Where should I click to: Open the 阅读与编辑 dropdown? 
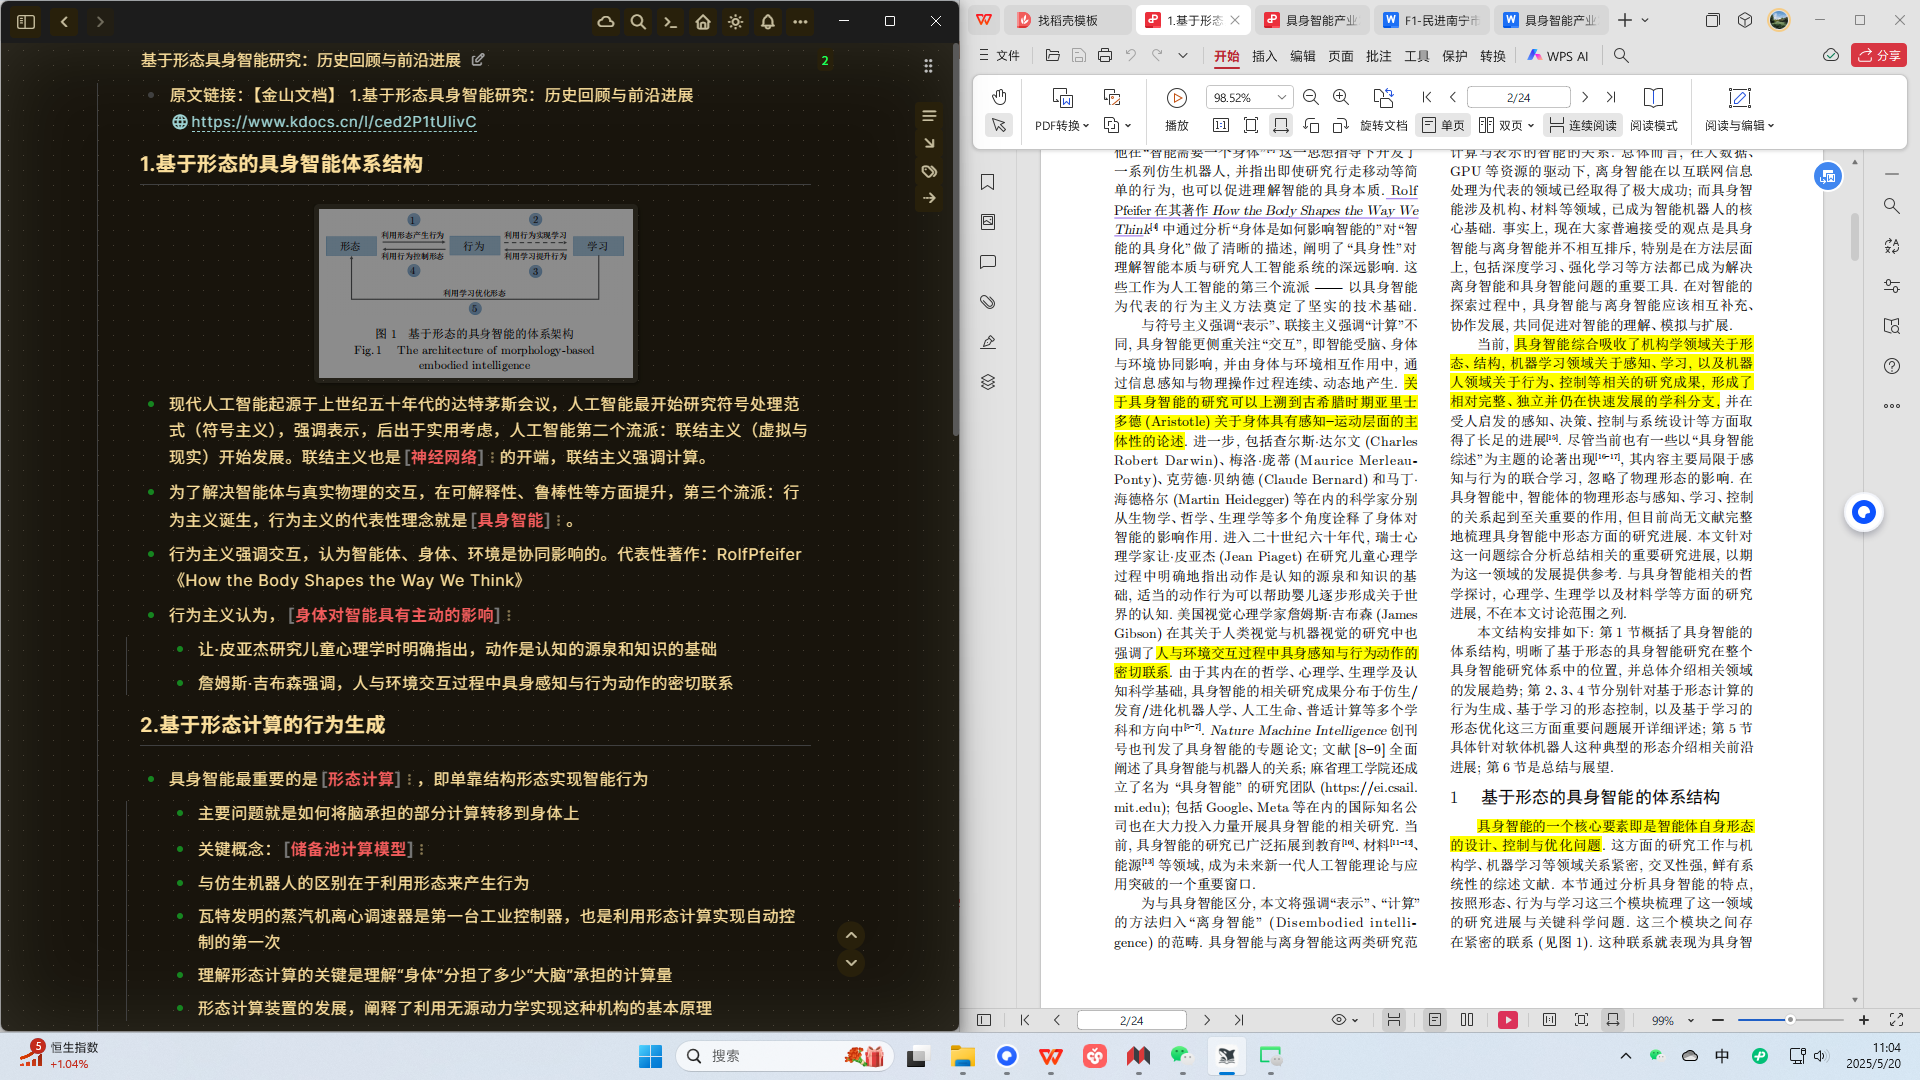(x=1740, y=126)
